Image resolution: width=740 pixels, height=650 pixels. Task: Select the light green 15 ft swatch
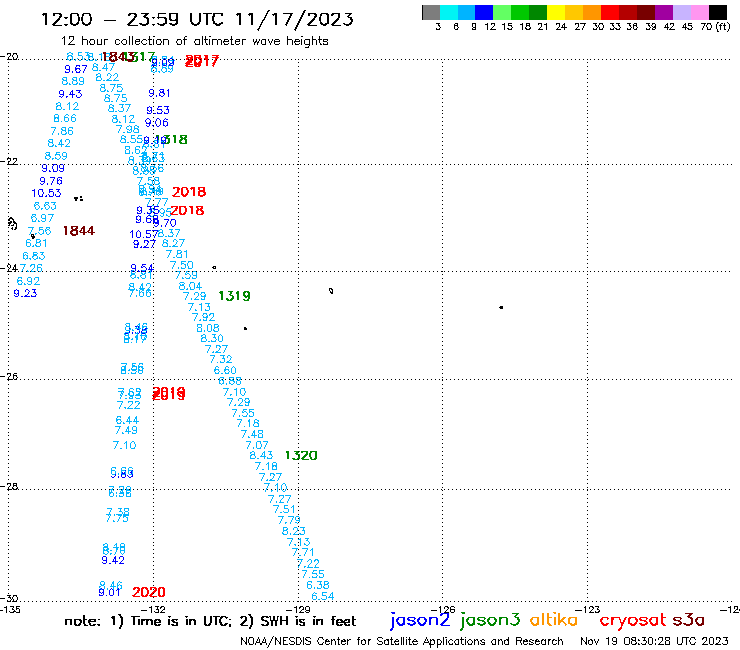click(x=502, y=12)
